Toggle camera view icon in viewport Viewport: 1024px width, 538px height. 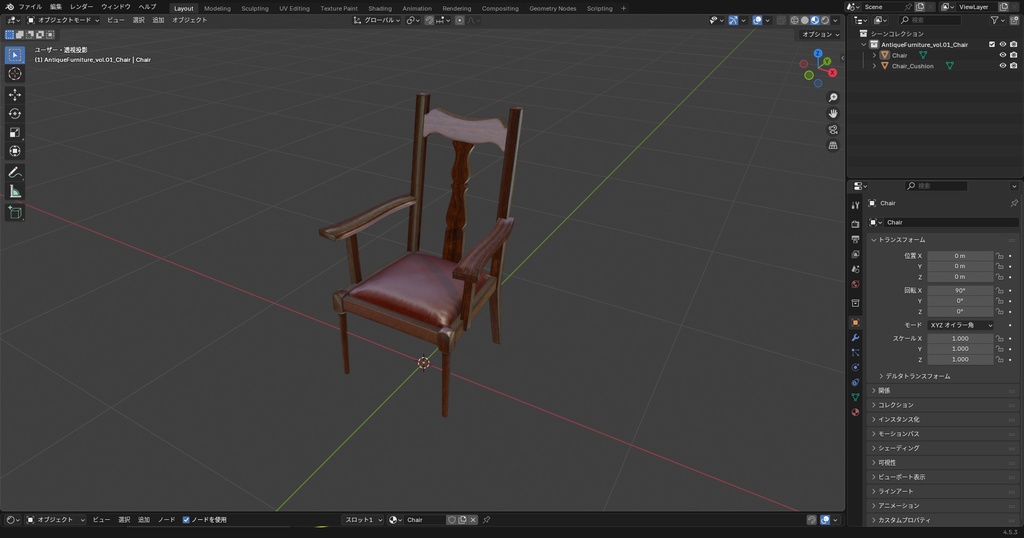click(x=833, y=130)
